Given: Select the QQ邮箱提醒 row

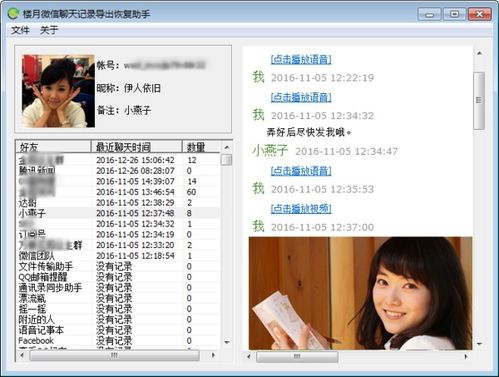Looking at the screenshot, I should [x=118, y=277].
